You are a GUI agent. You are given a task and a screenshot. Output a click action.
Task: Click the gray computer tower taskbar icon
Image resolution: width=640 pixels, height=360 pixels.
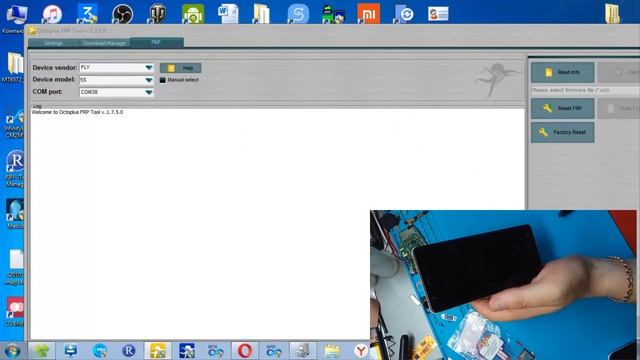[303, 351]
